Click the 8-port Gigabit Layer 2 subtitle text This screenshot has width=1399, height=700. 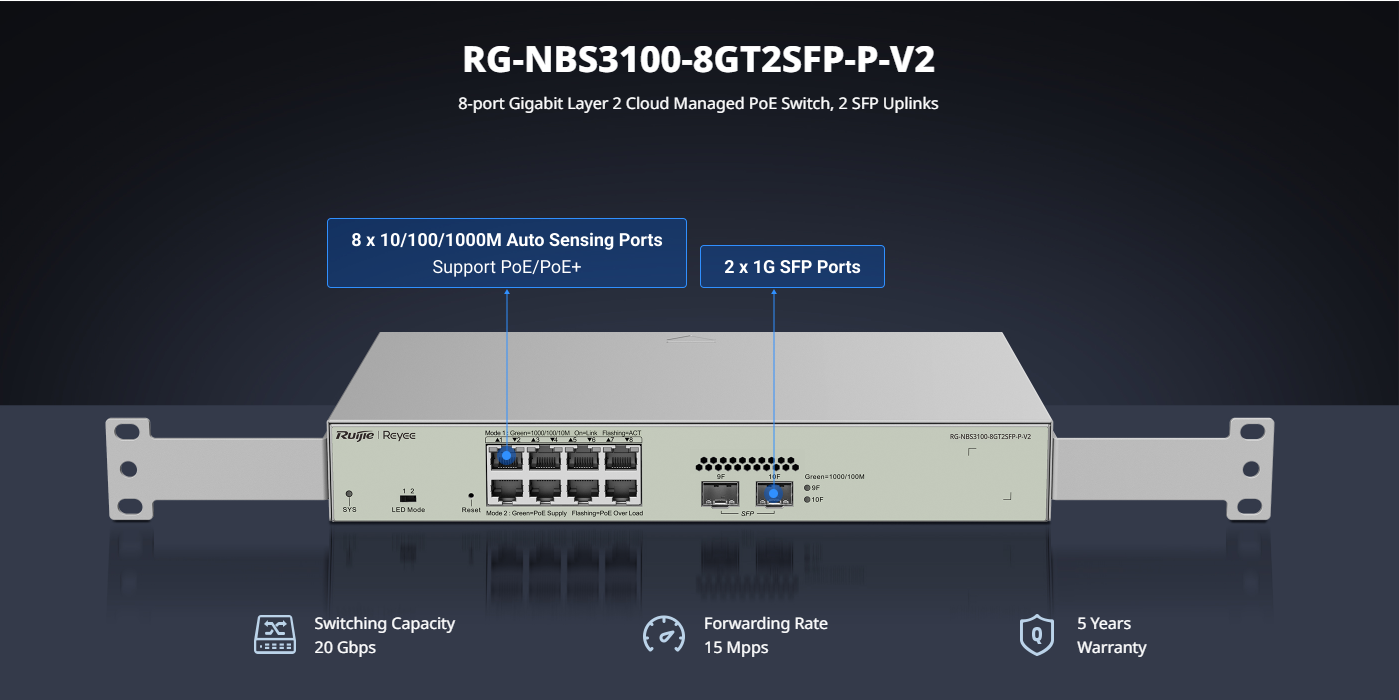click(x=698, y=103)
